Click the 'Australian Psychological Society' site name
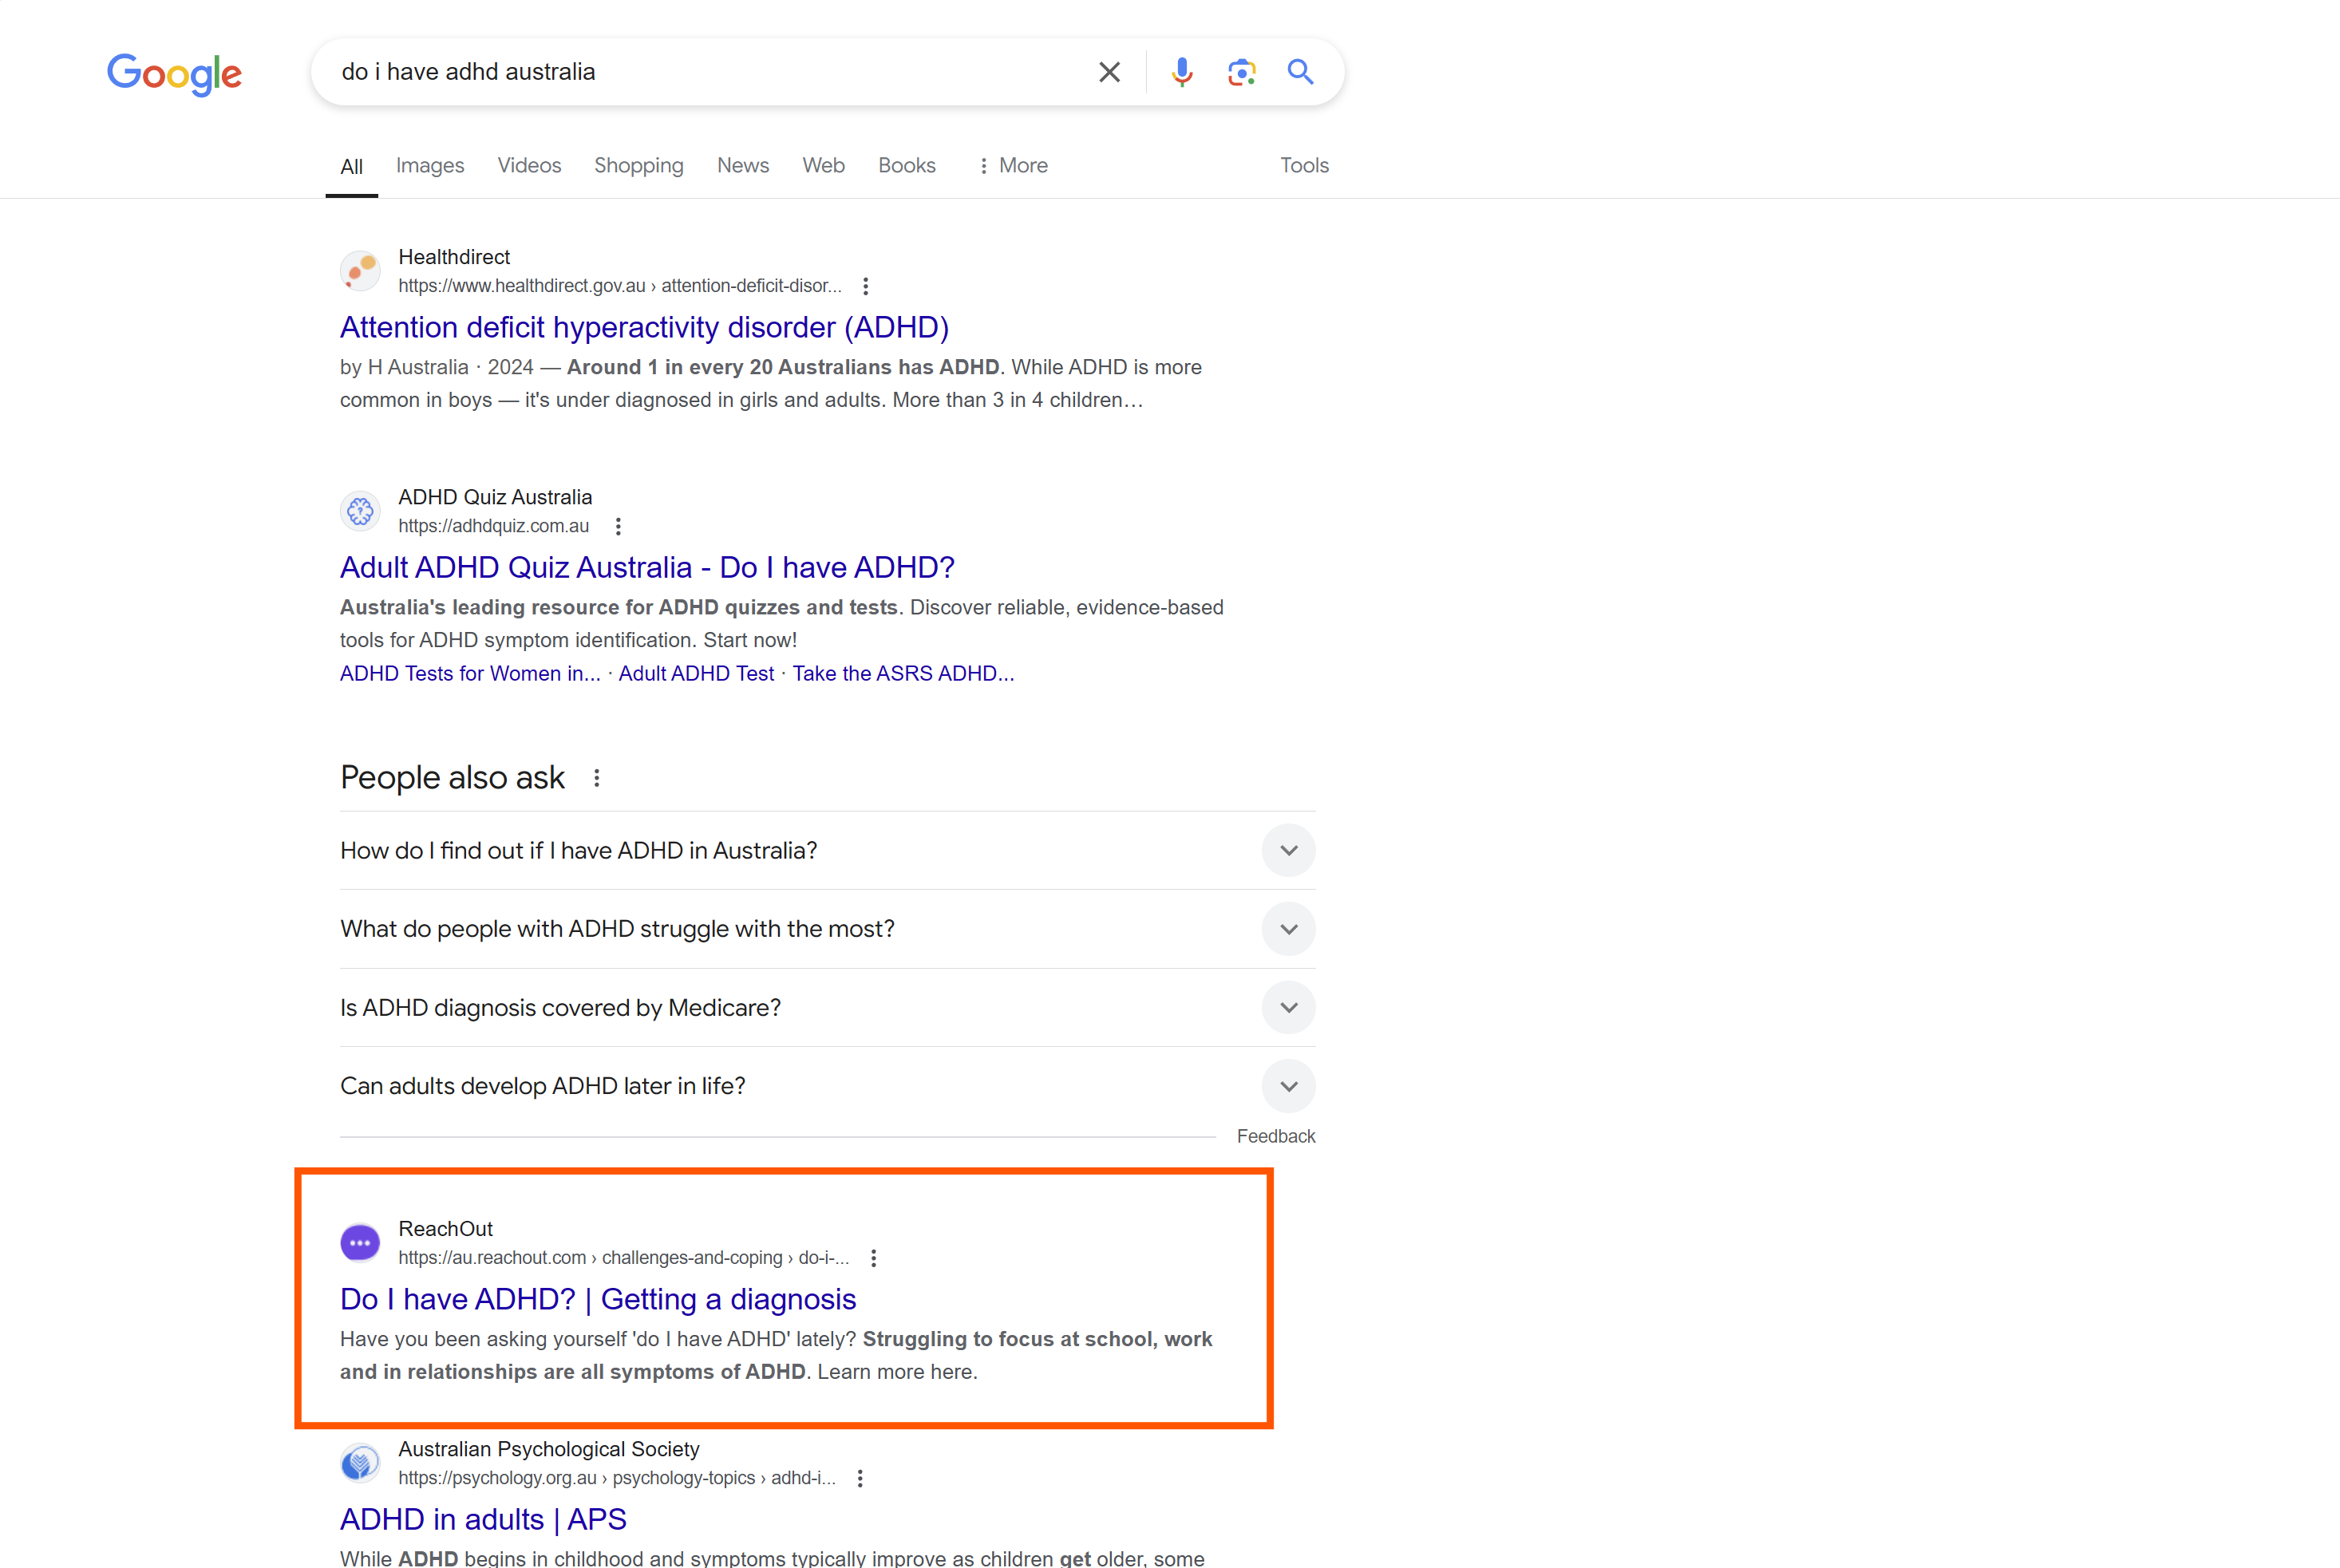The height and width of the screenshot is (1568, 2340). 549,1449
